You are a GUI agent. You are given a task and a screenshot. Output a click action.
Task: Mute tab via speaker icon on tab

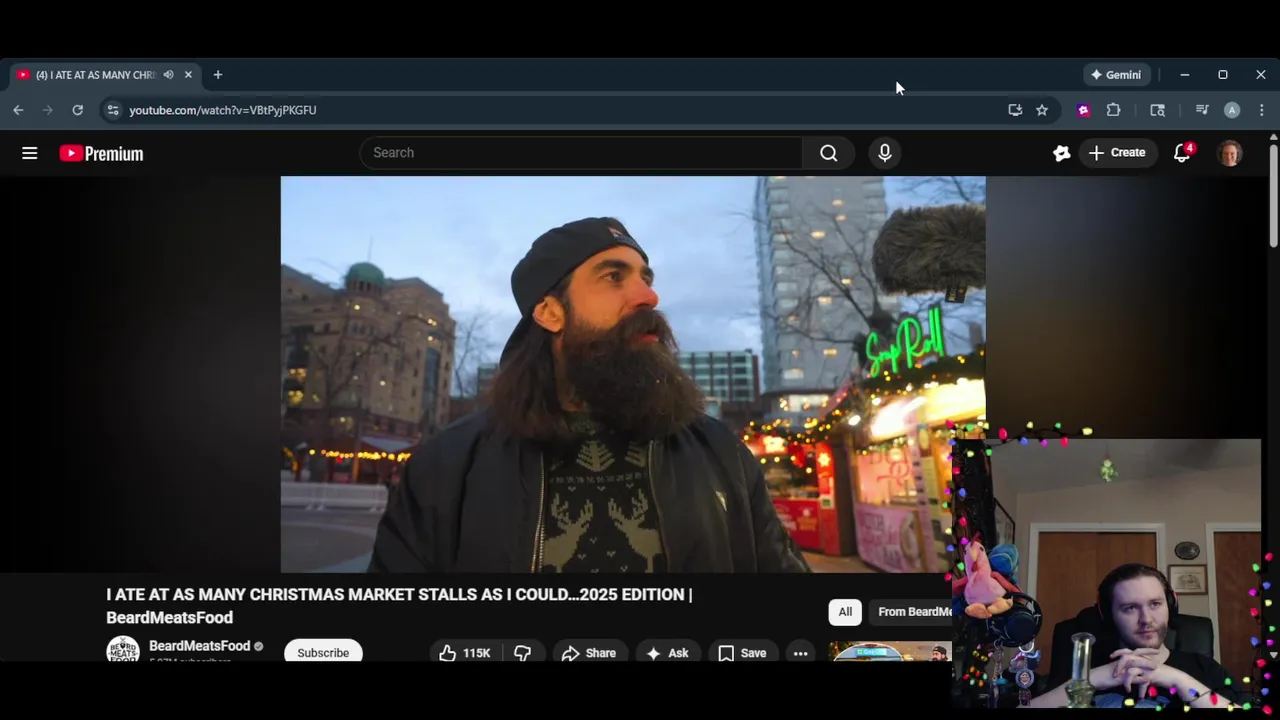[168, 75]
